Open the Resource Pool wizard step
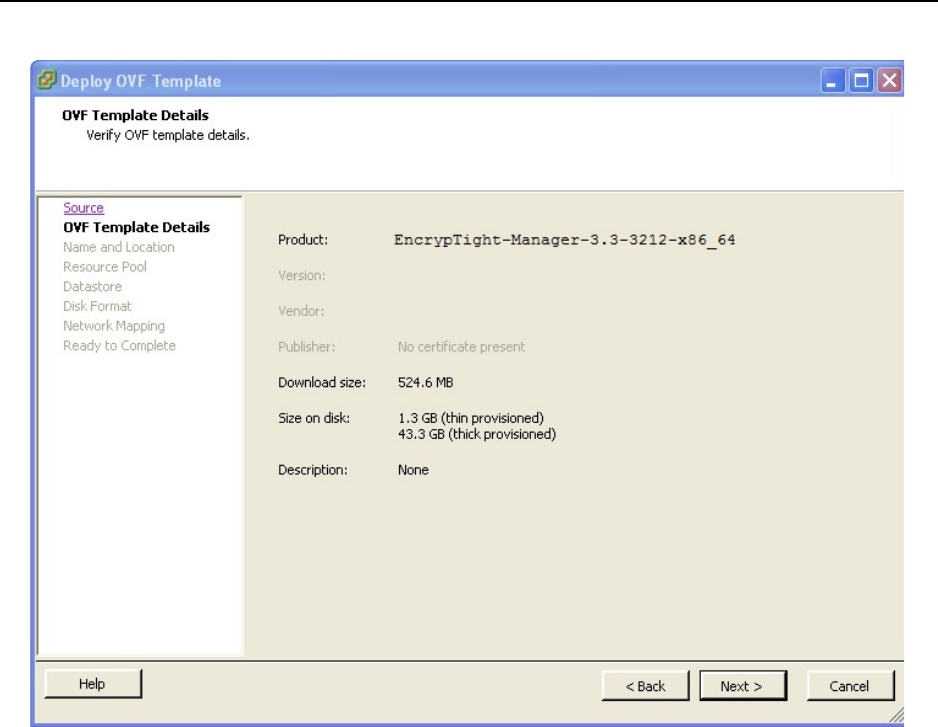Viewport: 938px width, 727px height. 104,267
